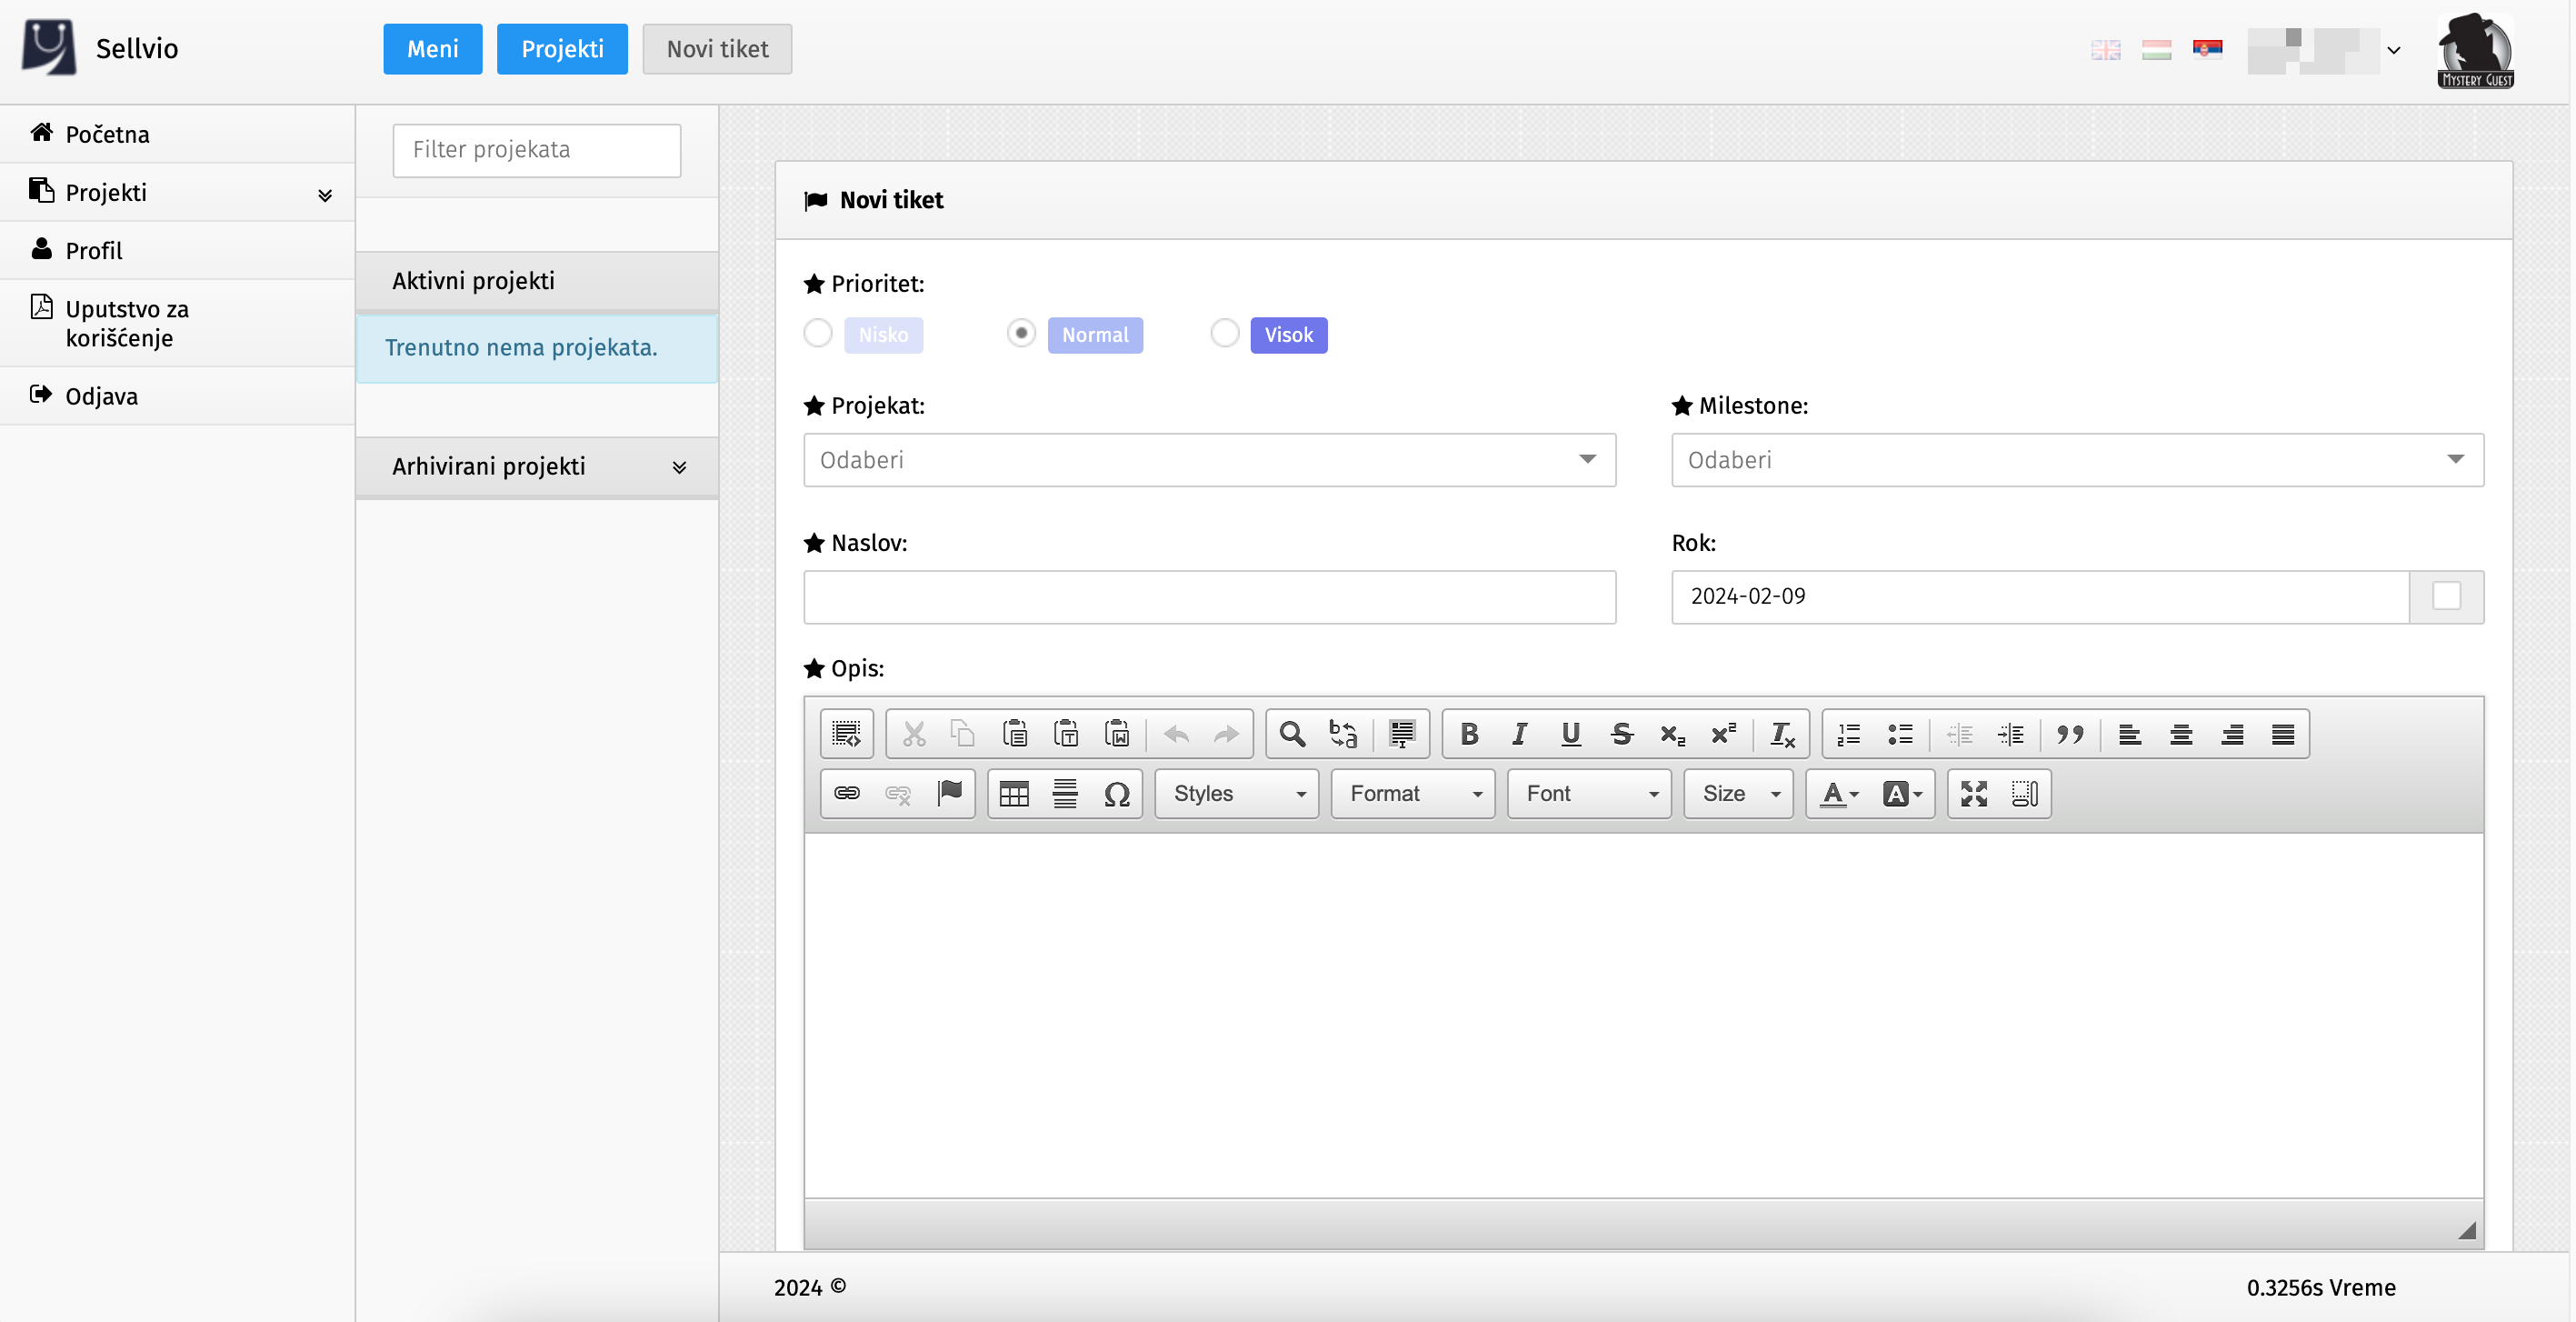Image resolution: width=2576 pixels, height=1322 pixels.
Task: Select the Nisko priority radio button
Action: coord(818,333)
